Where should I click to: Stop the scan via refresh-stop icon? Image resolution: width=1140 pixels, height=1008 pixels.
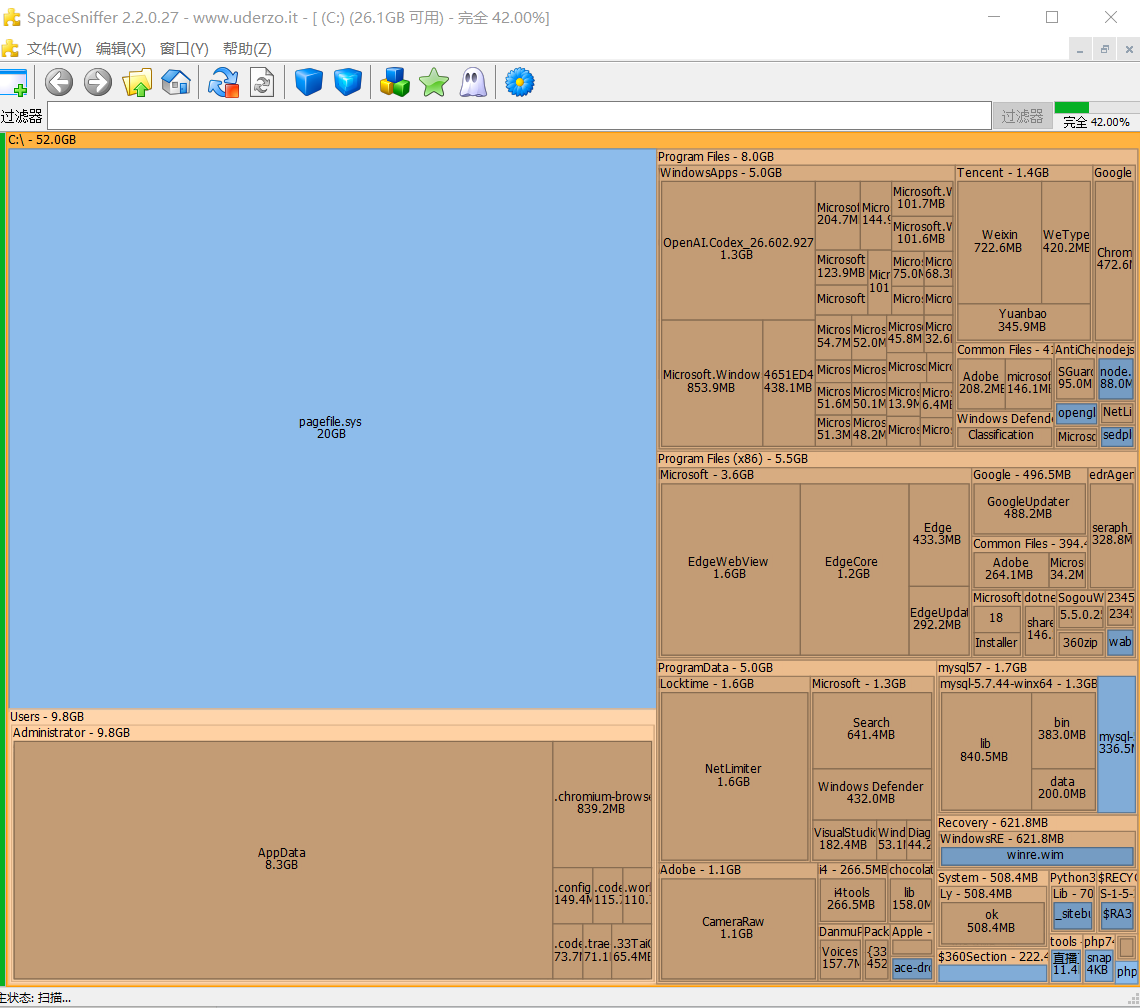click(x=223, y=82)
